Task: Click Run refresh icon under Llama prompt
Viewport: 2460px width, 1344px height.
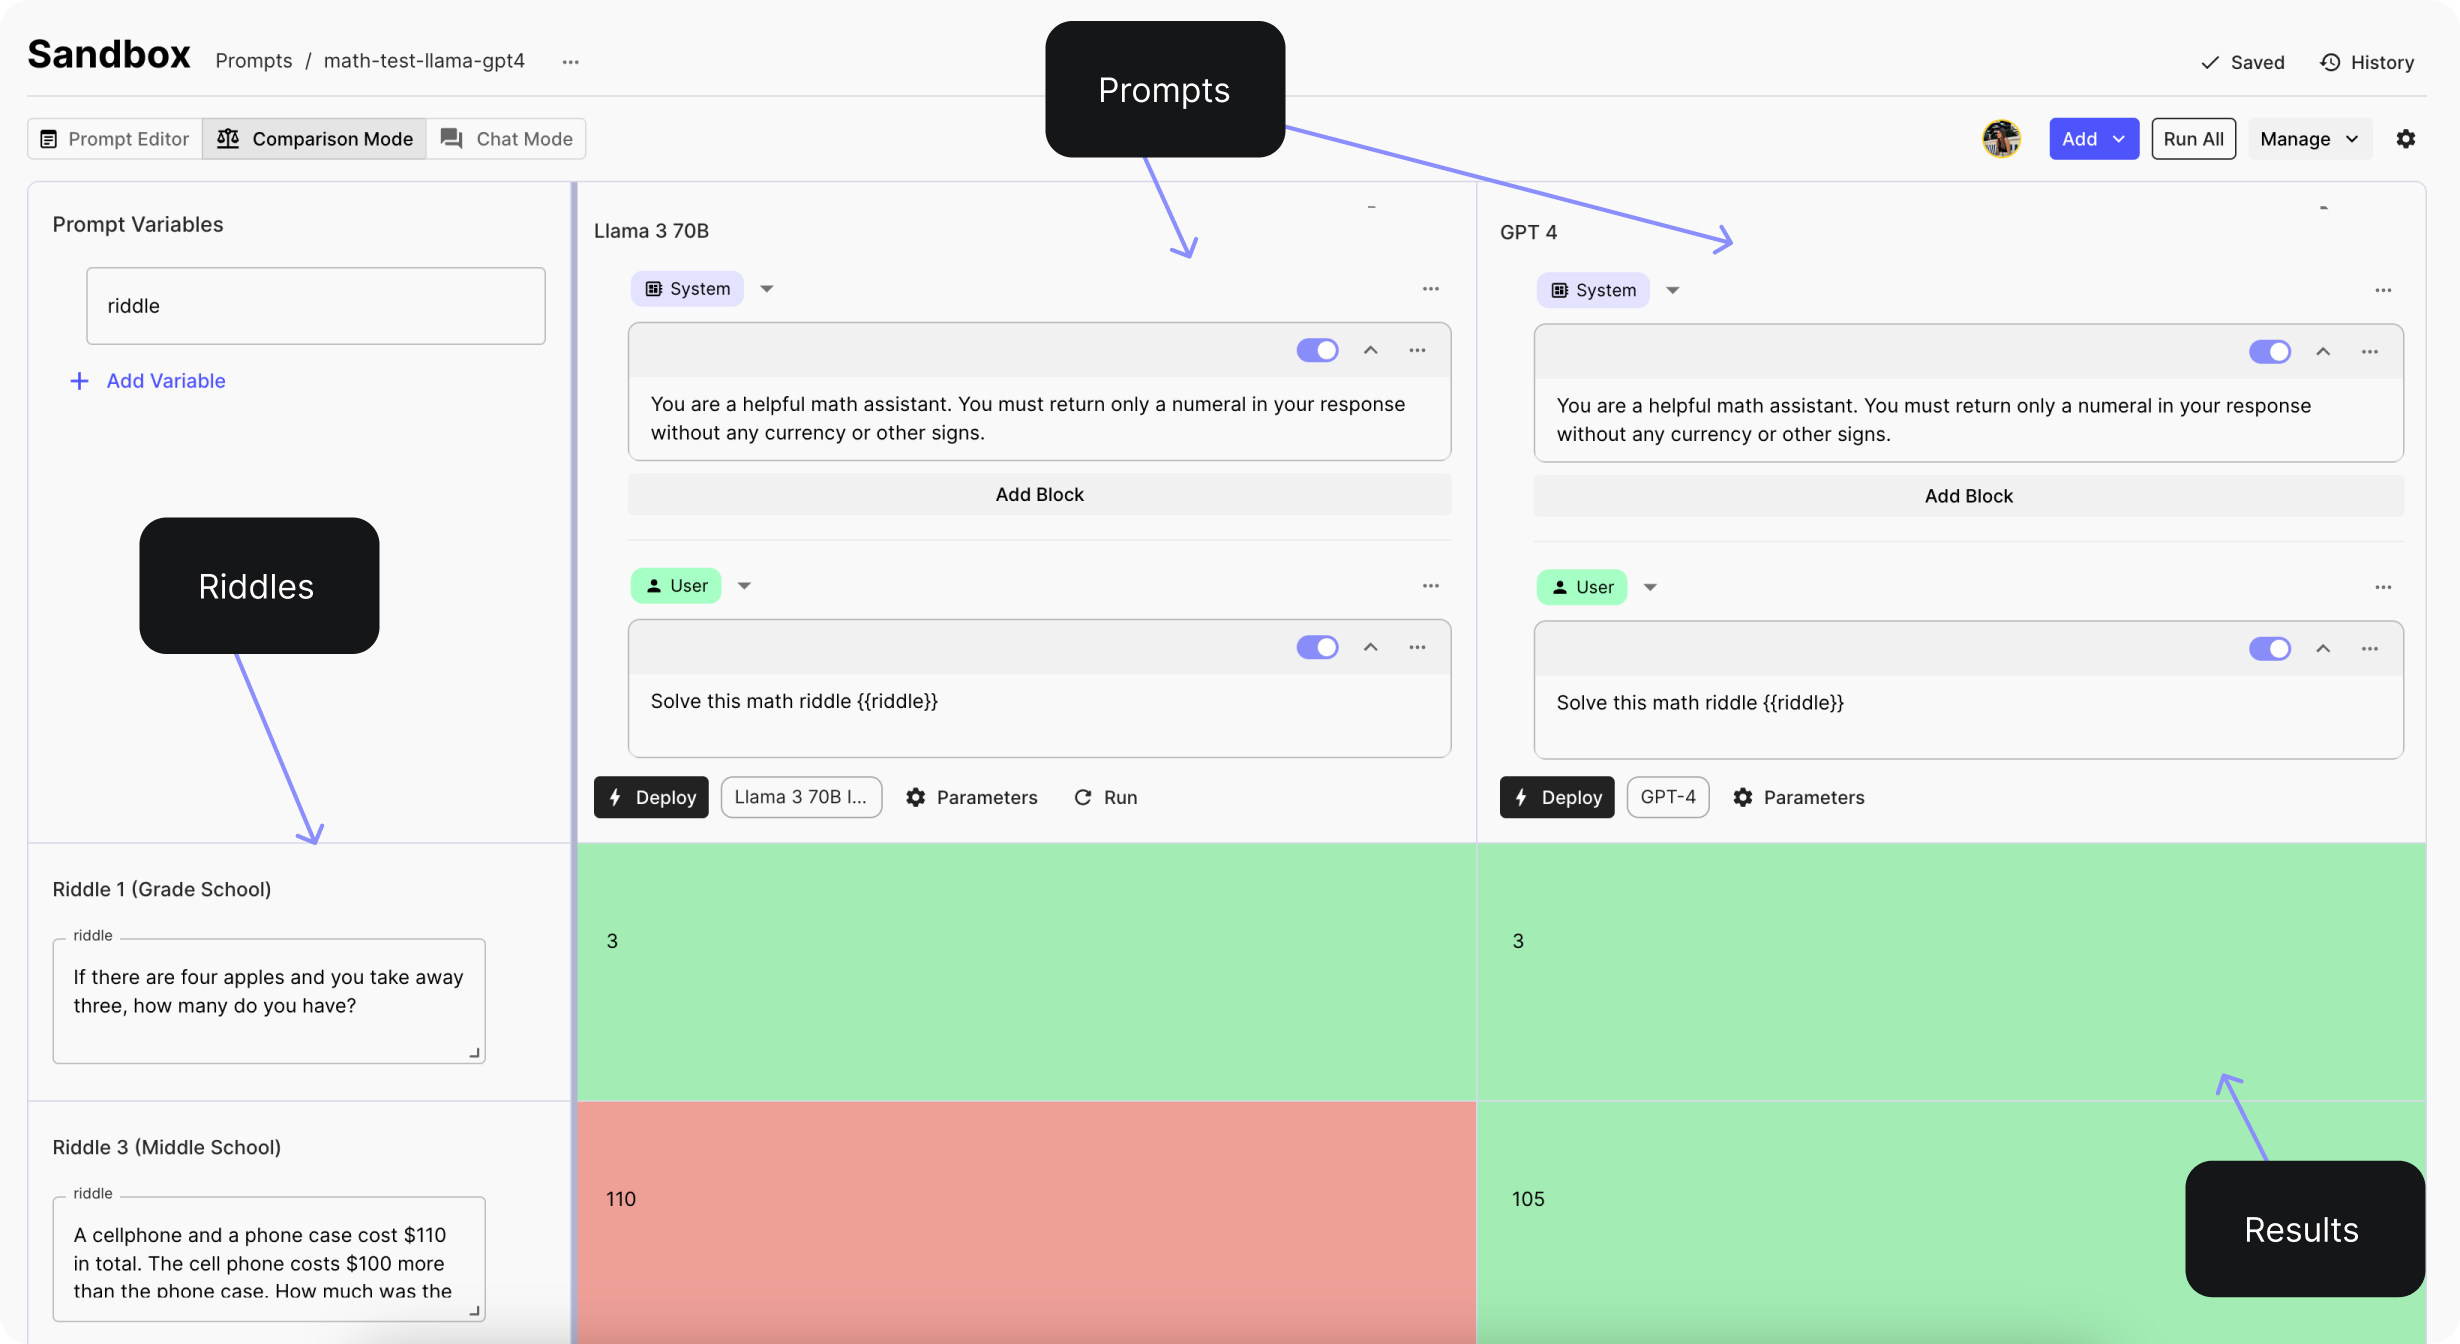Action: pos(1083,797)
